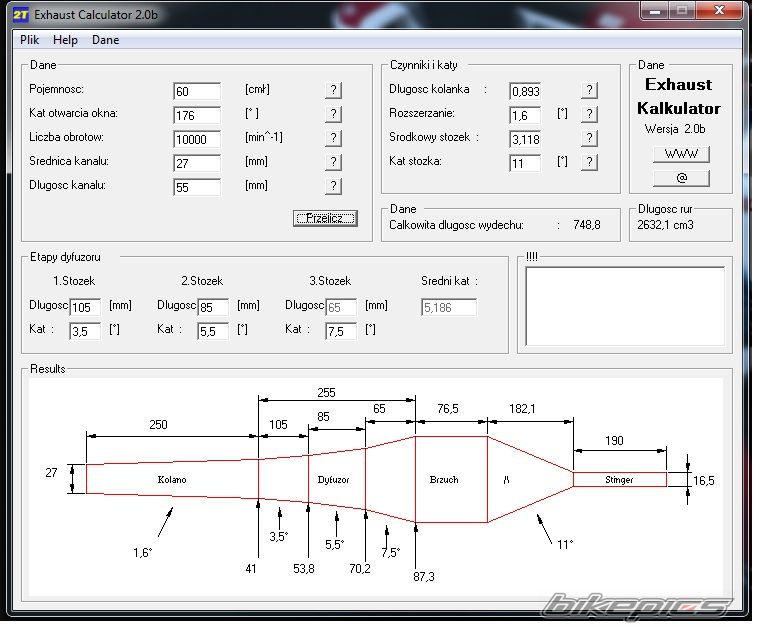Image resolution: width=758 pixels, height=630 pixels.
Task: Open help for Liczba obrotow field
Action: (333, 138)
